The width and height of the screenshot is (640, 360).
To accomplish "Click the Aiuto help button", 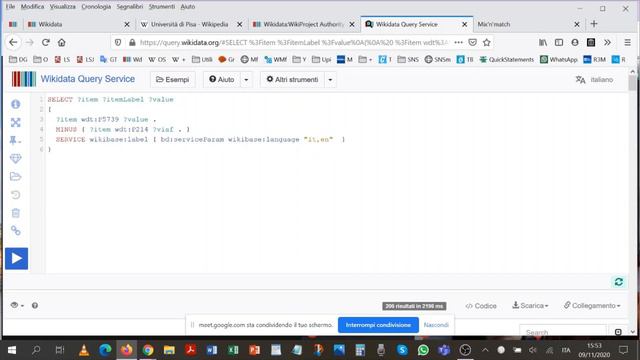I will pyautogui.click(x=222, y=80).
